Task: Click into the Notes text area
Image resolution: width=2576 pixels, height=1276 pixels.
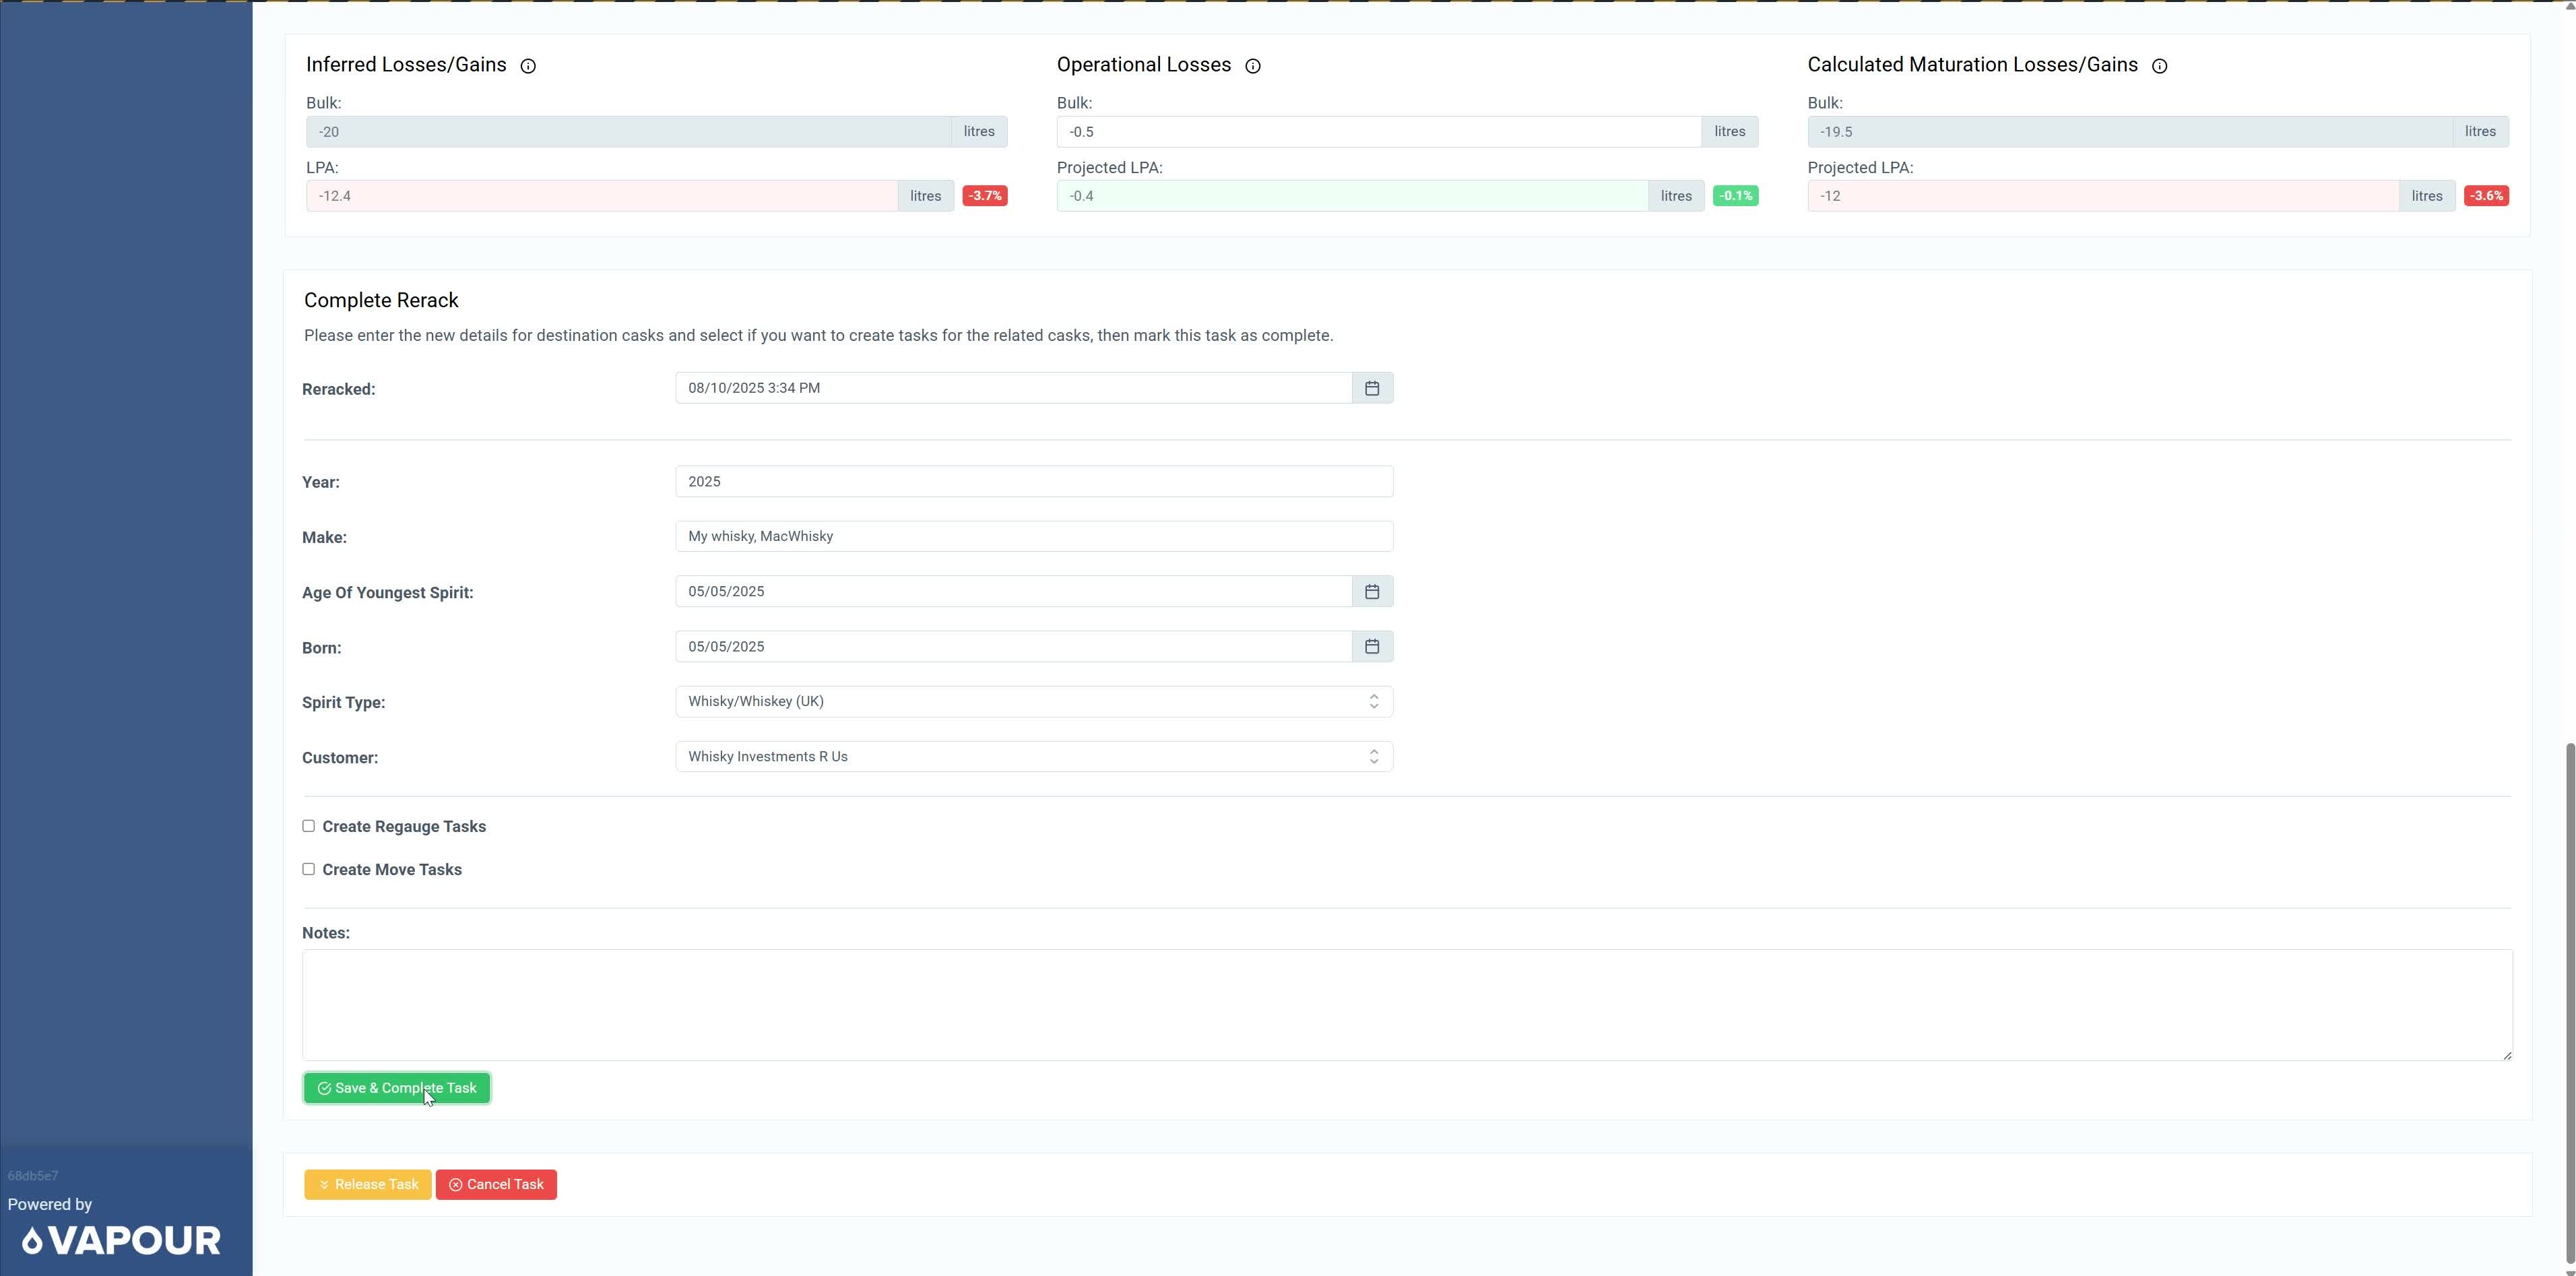Action: pos(1406,1004)
